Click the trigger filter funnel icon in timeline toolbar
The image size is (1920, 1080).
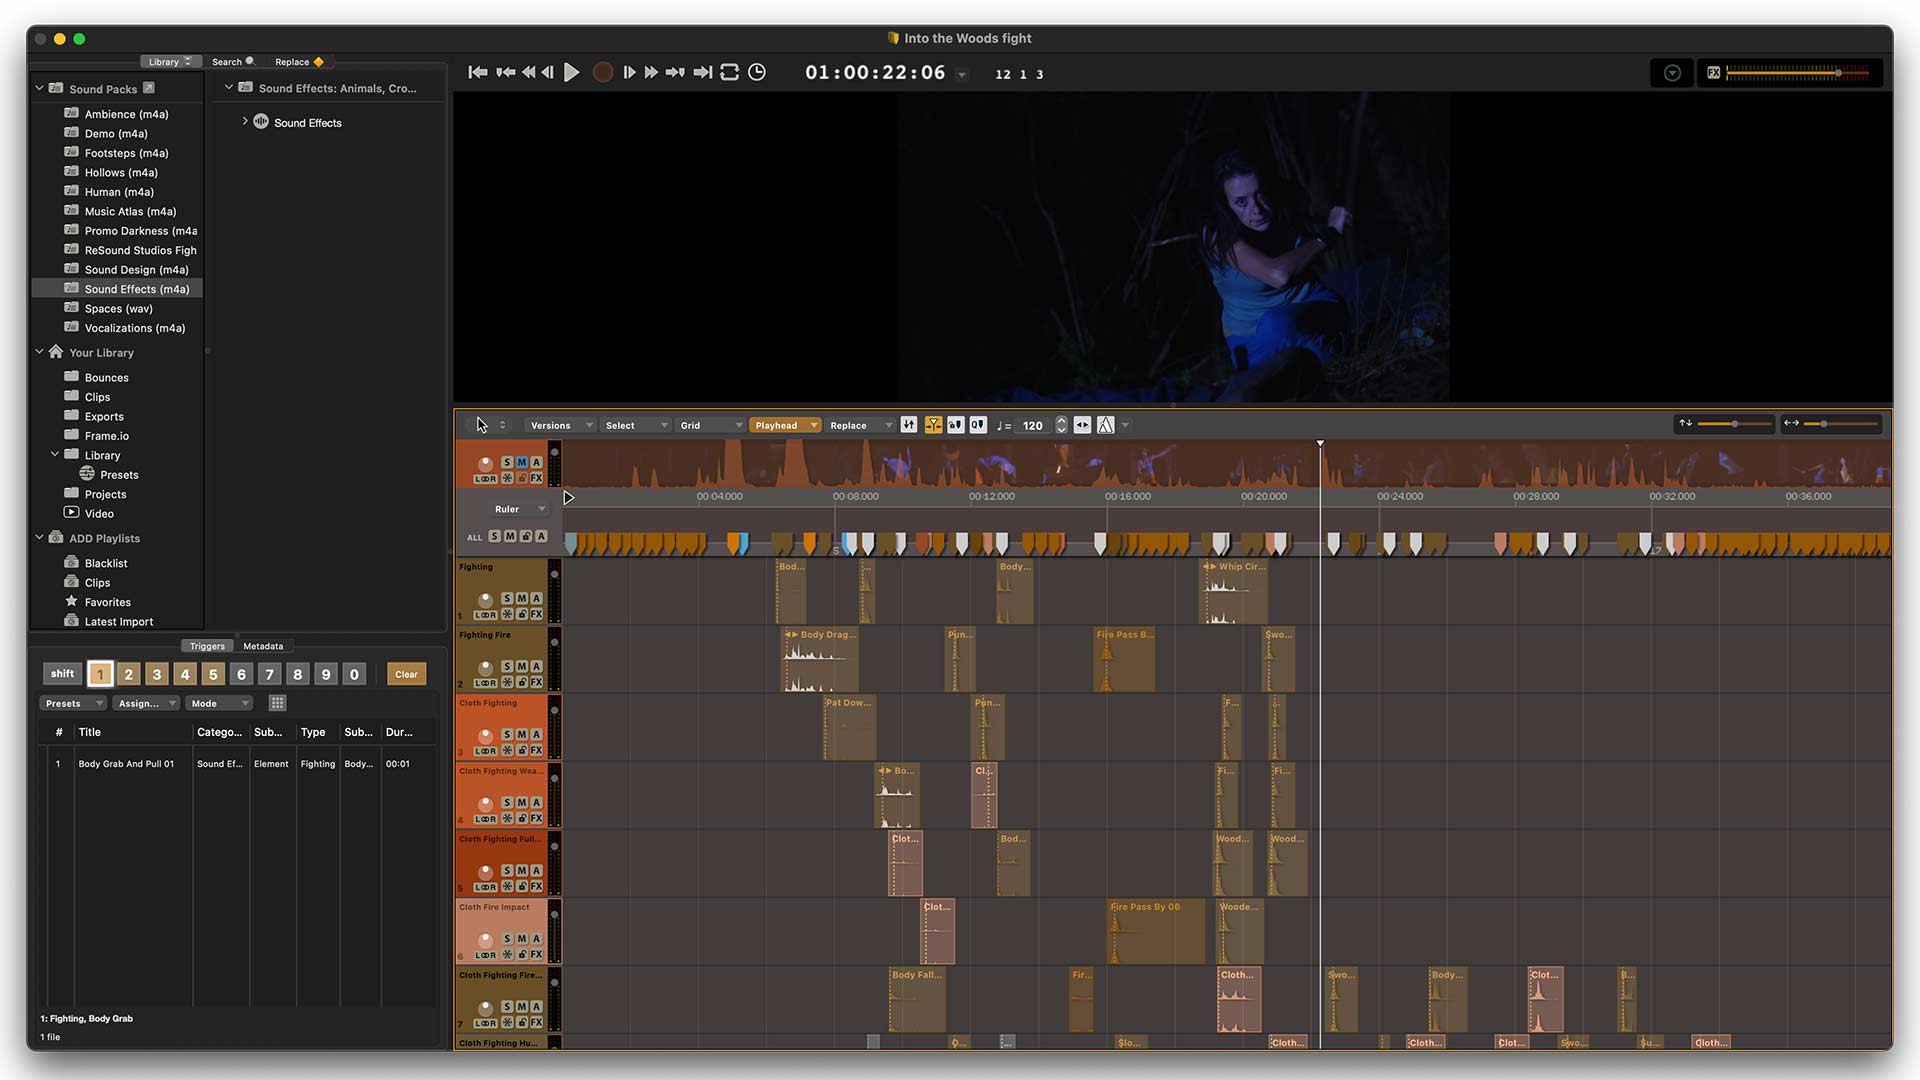point(933,424)
